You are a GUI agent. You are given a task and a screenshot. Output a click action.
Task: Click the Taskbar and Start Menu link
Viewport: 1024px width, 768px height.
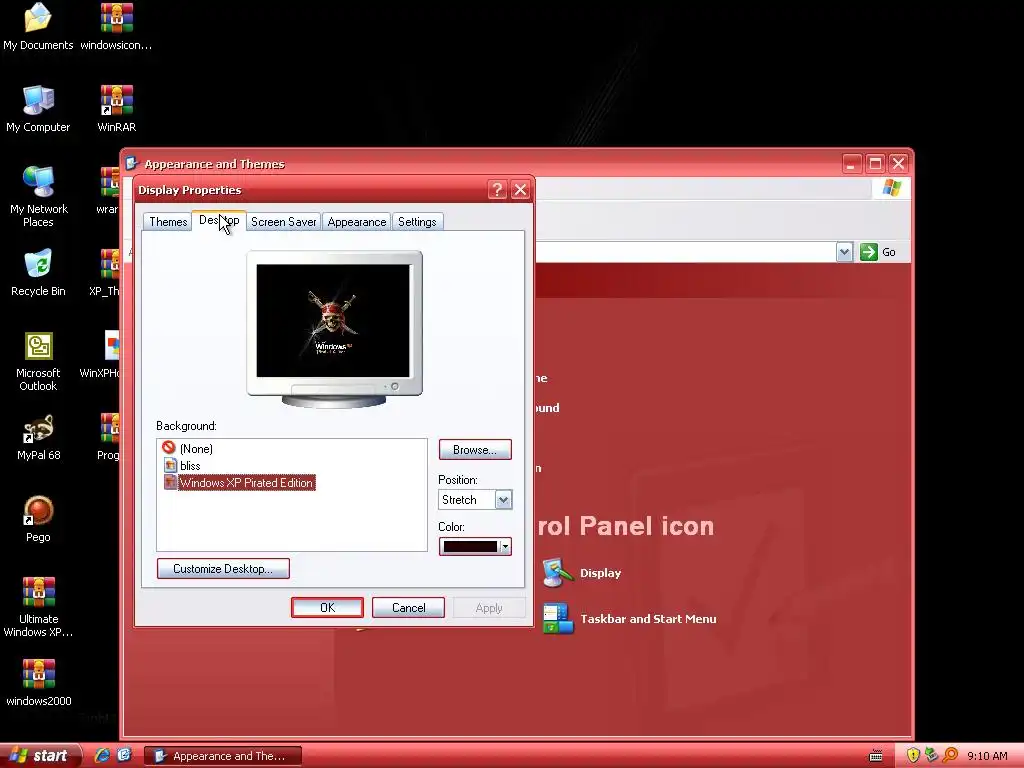(648, 618)
